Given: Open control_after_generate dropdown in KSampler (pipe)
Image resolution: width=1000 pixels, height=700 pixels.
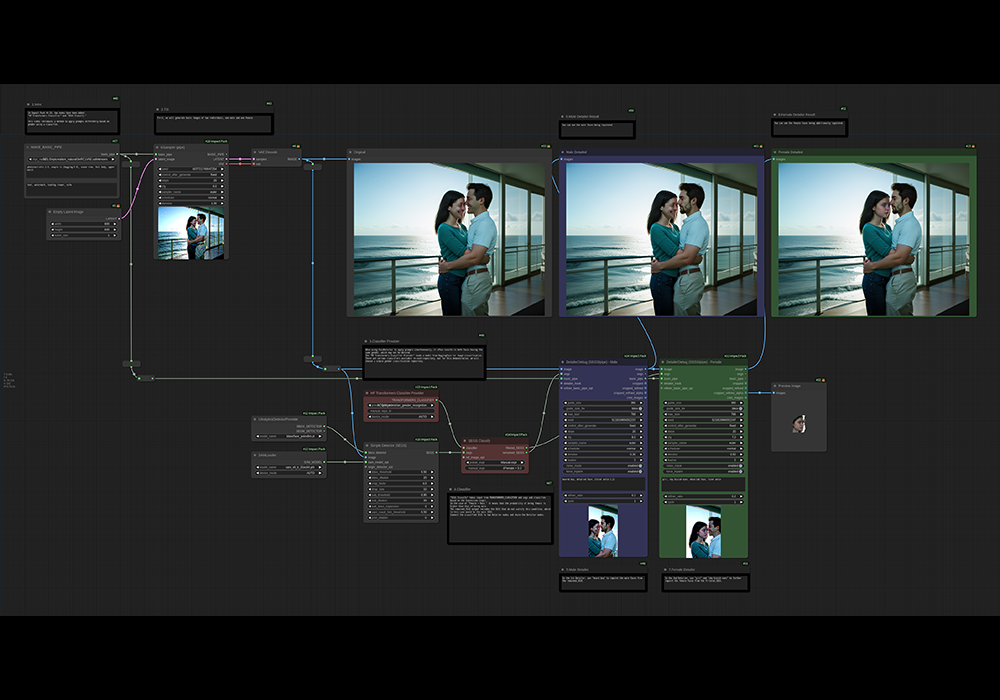Looking at the screenshot, I should click(191, 175).
